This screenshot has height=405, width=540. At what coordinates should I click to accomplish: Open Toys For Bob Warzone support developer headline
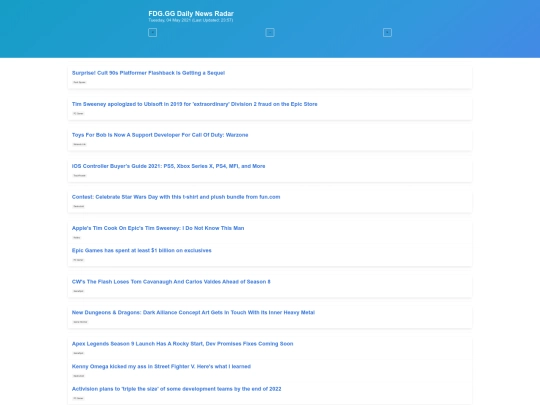(160, 135)
